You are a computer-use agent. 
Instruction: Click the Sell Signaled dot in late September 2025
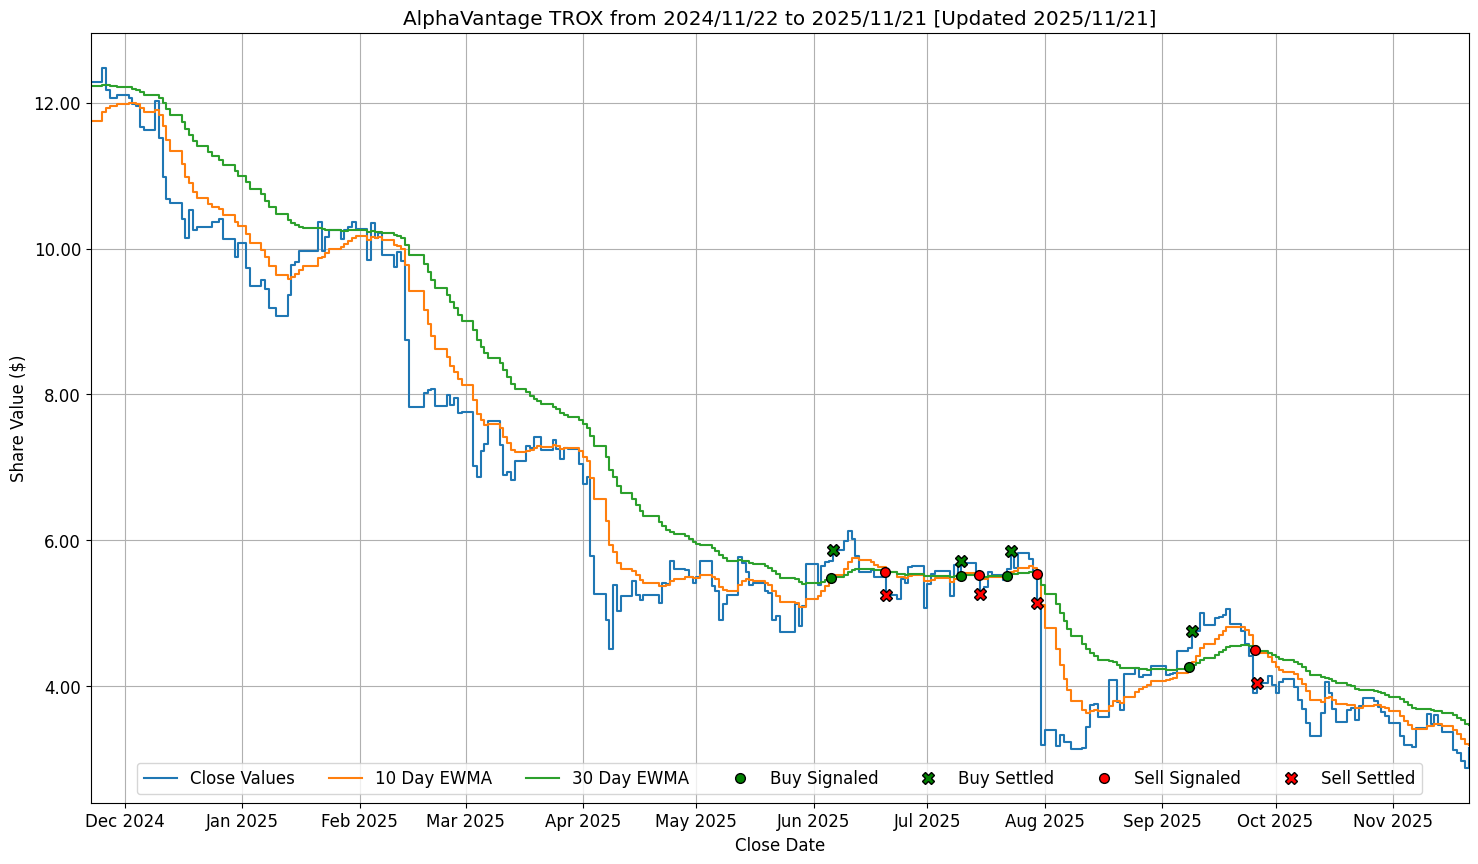(1255, 650)
